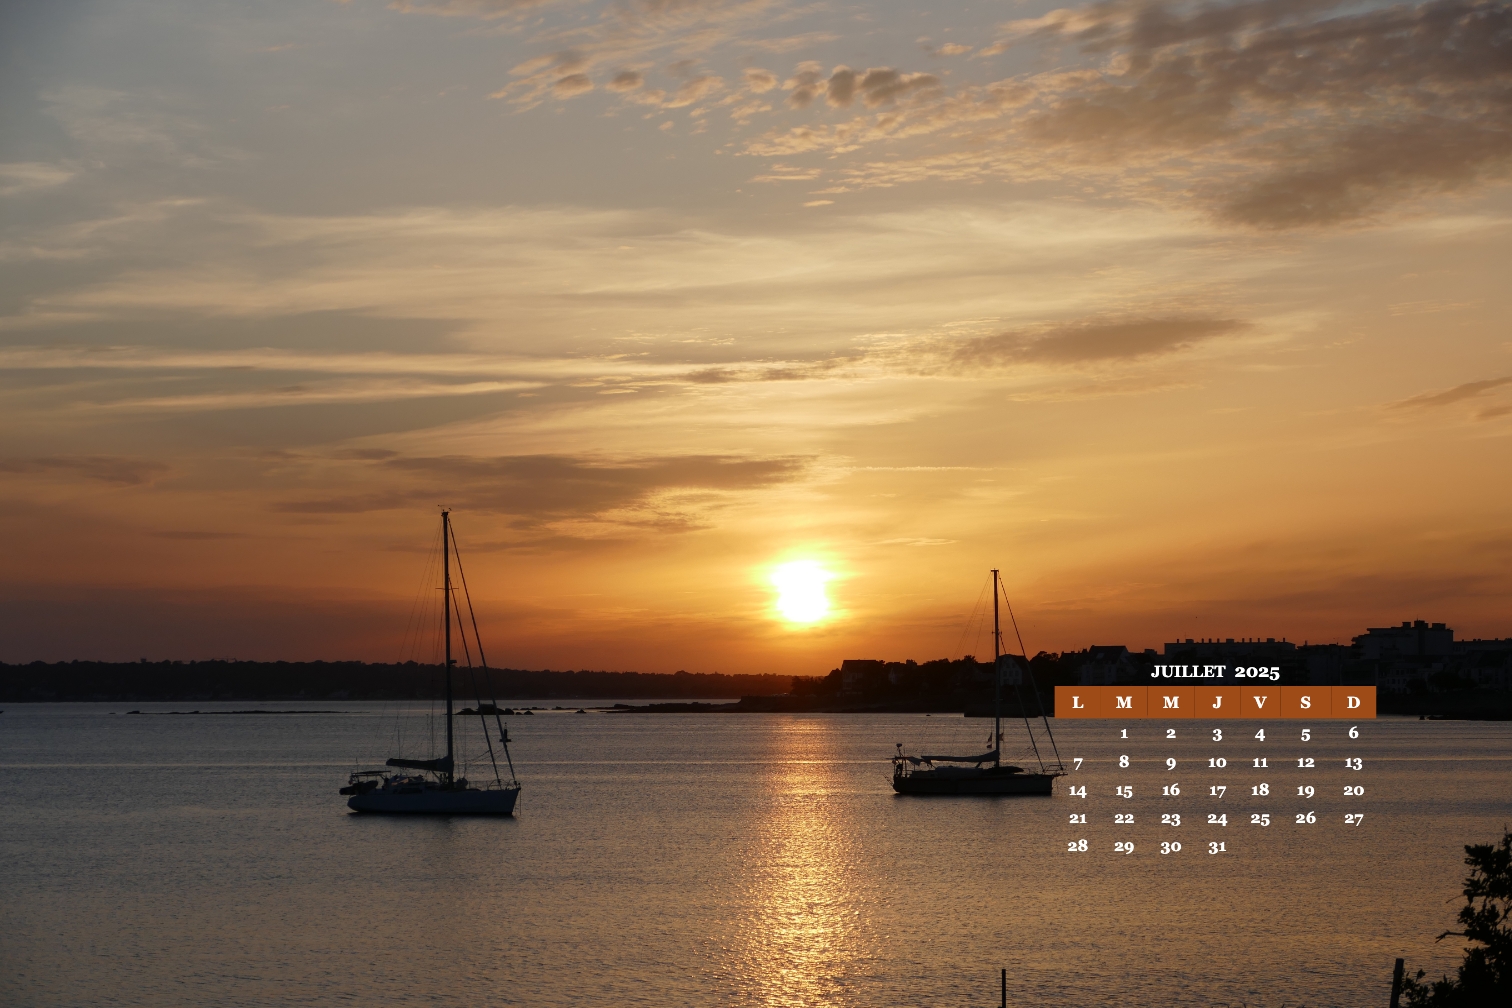Click date 6 in the Sunday column
Screen dimensions: 1512x1008
pyautogui.click(x=1353, y=732)
